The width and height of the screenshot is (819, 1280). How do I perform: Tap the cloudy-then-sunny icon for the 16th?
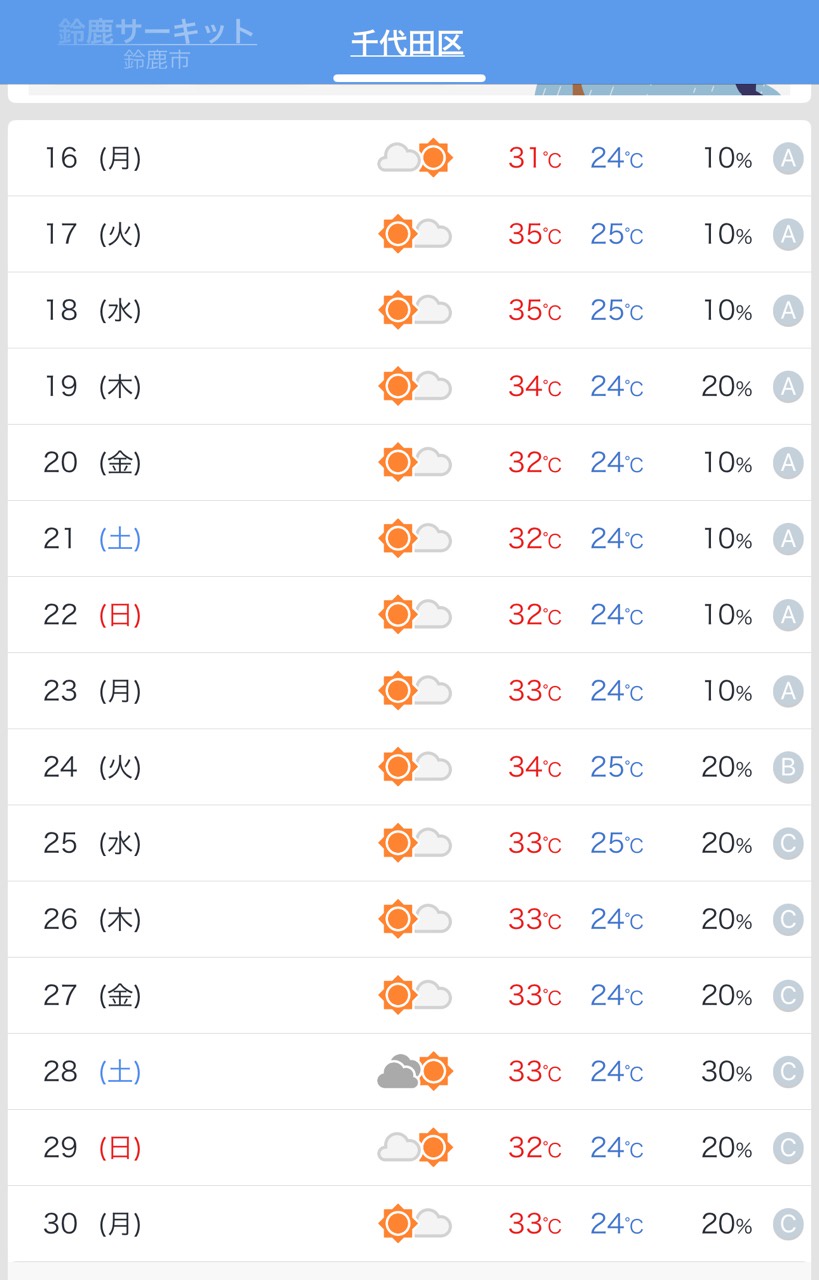point(415,158)
